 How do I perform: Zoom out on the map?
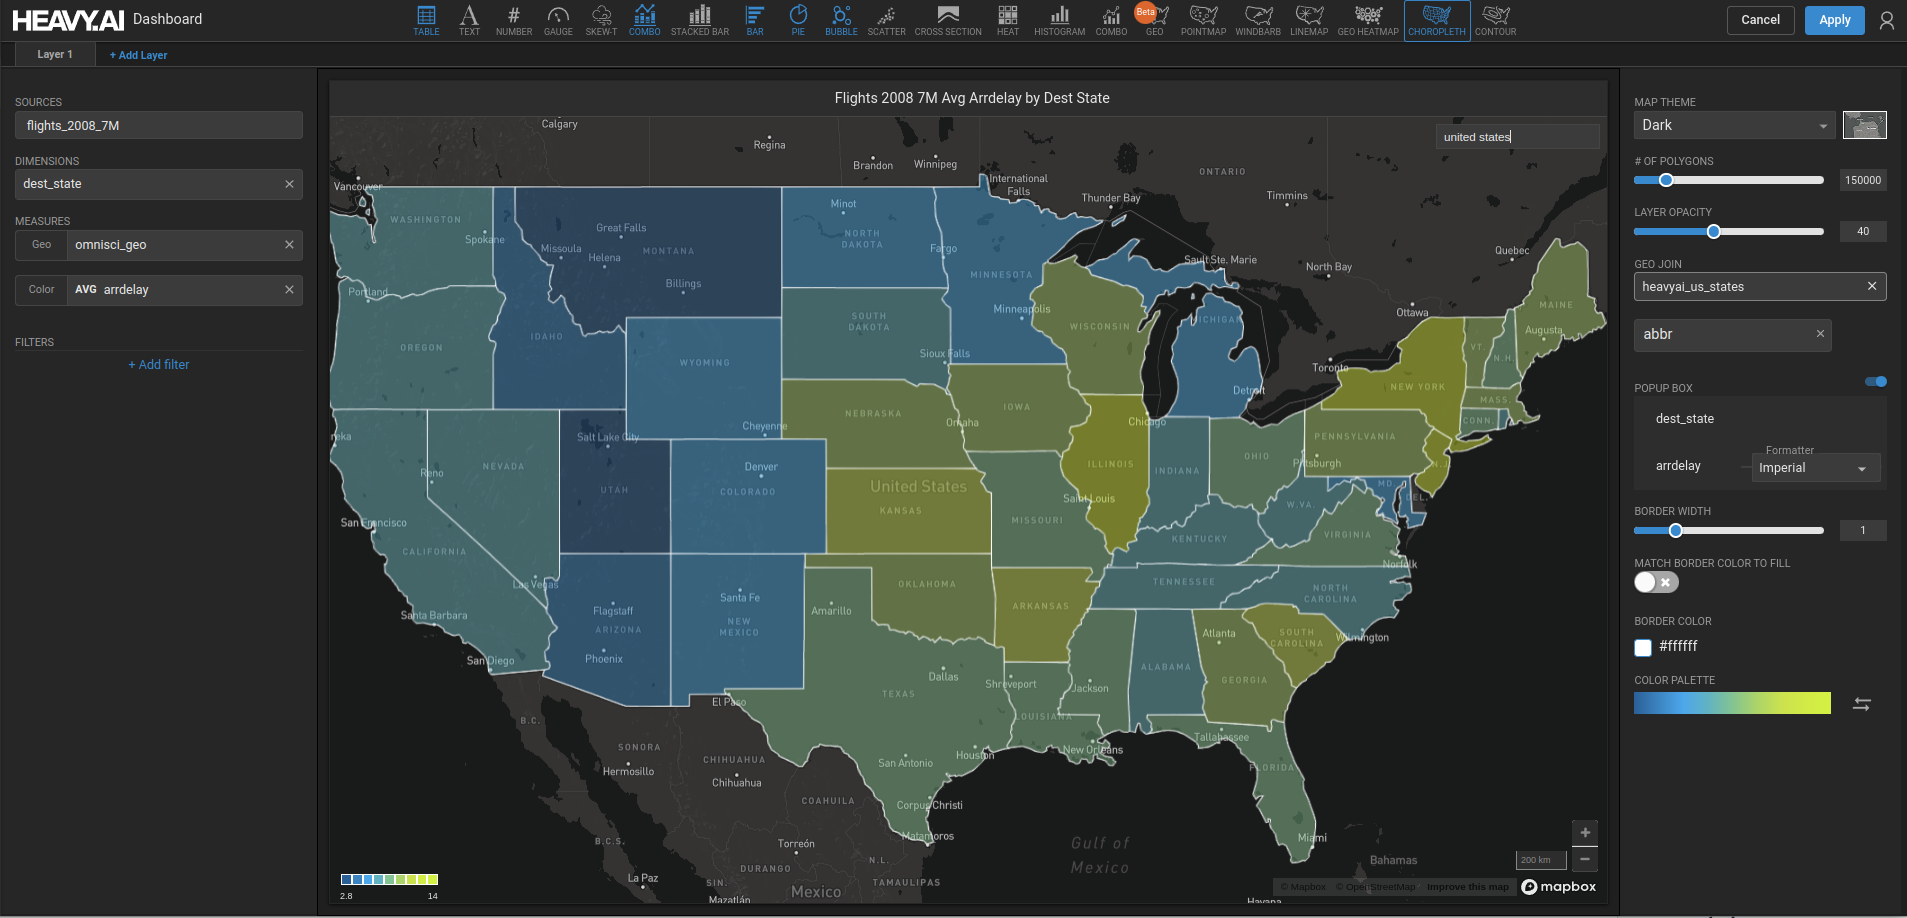click(1585, 859)
